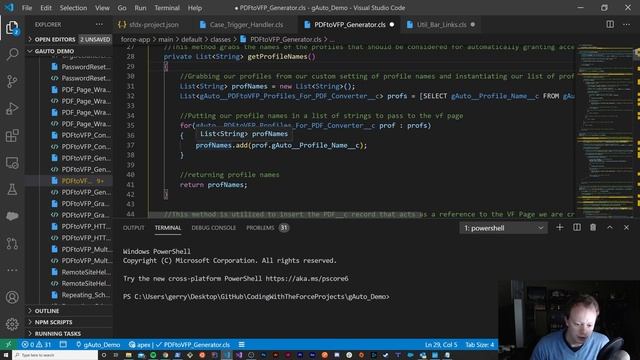Select the Terminal panel tab
Screen dimensions: 640x360
[x=168, y=228]
